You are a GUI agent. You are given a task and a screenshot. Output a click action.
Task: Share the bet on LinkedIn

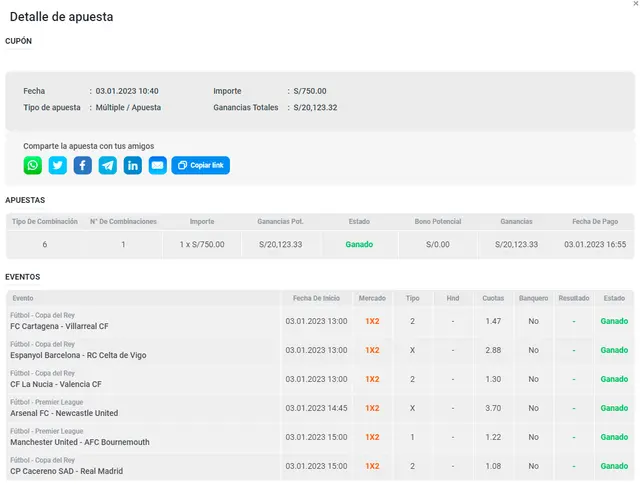click(x=133, y=165)
